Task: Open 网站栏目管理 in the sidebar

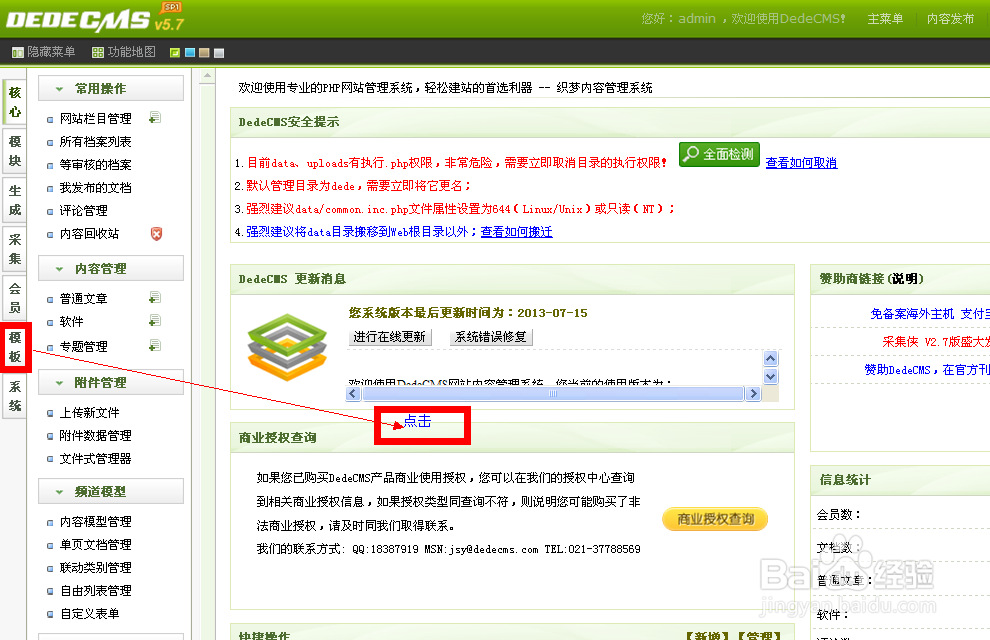Action: (x=95, y=119)
